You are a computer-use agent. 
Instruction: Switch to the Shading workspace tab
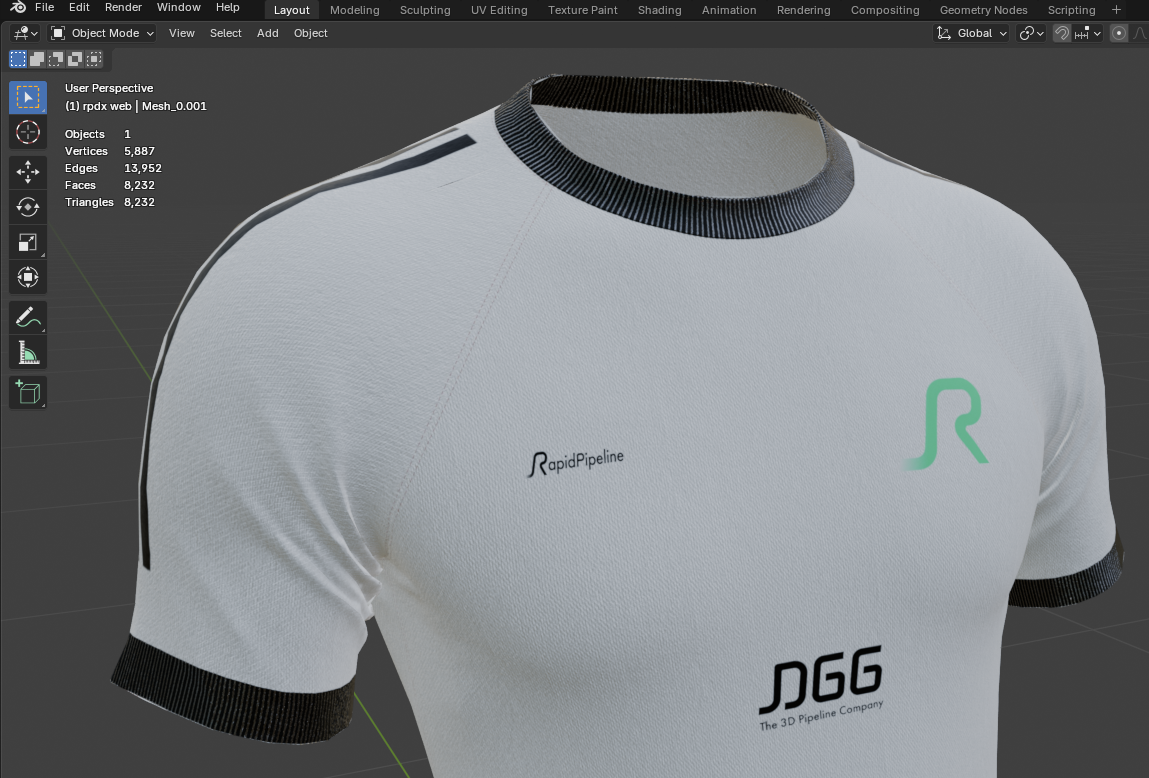(659, 10)
